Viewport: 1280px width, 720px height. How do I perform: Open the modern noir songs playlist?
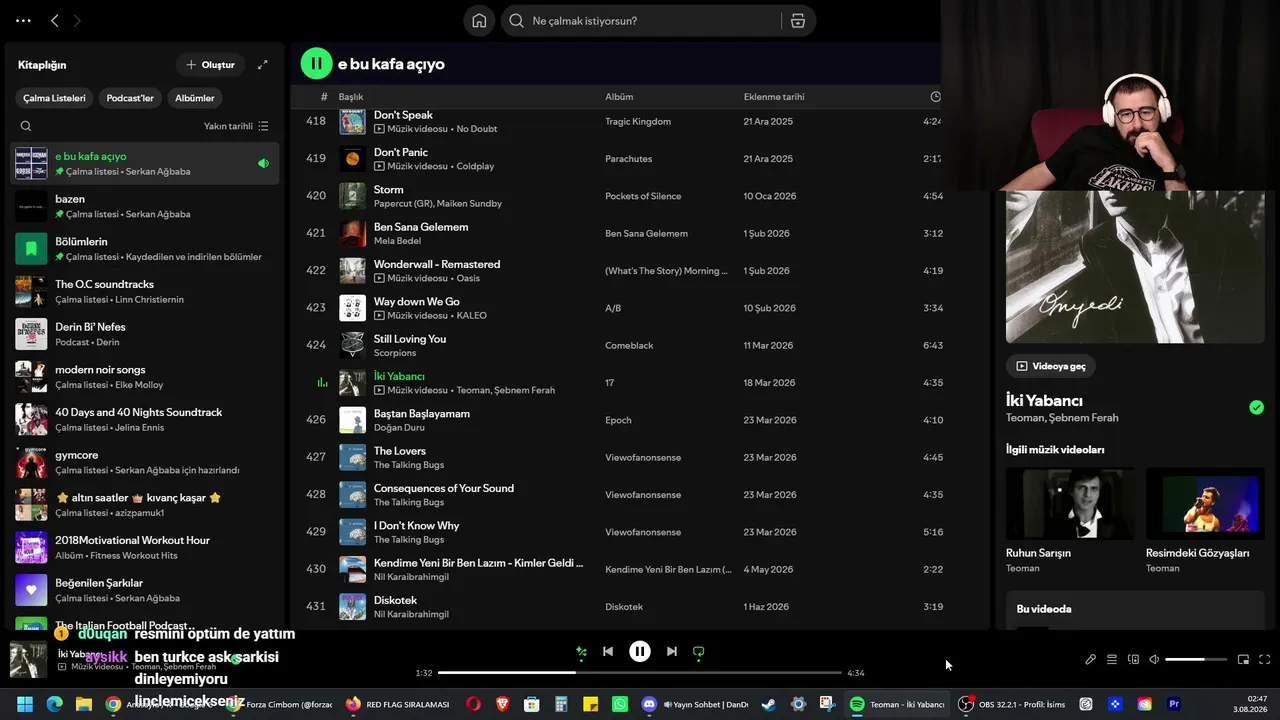(x=145, y=377)
